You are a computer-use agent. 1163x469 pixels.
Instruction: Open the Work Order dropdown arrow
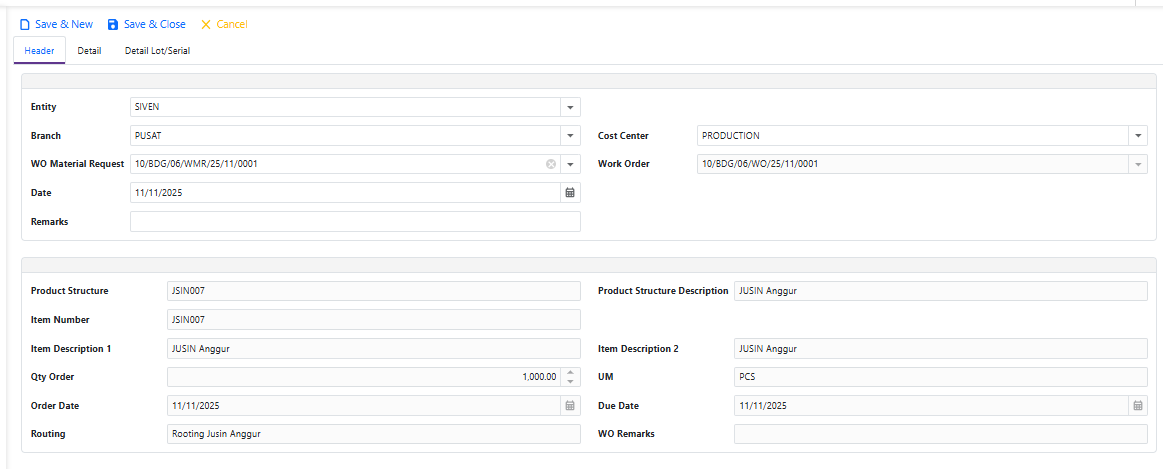point(1138,164)
